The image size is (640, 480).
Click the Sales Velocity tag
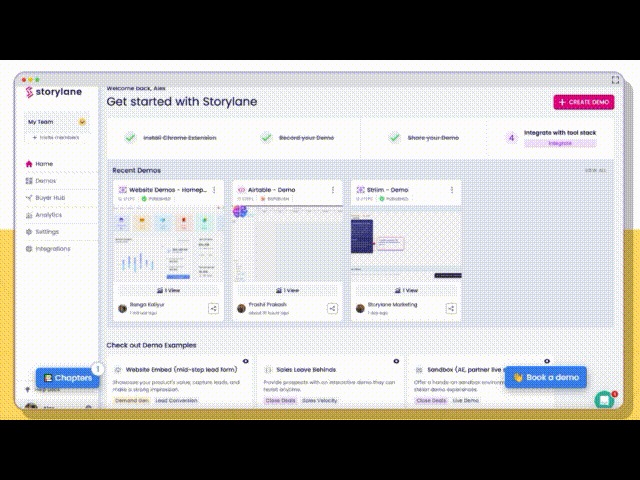click(320, 400)
